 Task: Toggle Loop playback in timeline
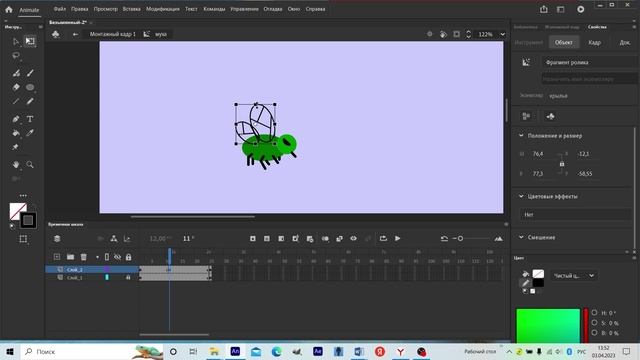(383, 239)
